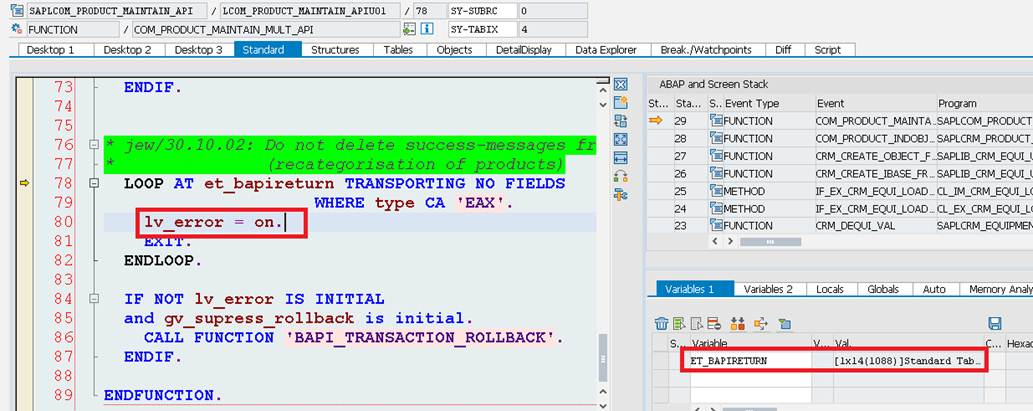Select stack row CRM_DEQUI_VAL
The height and width of the screenshot is (411, 1033).
click(x=840, y=226)
